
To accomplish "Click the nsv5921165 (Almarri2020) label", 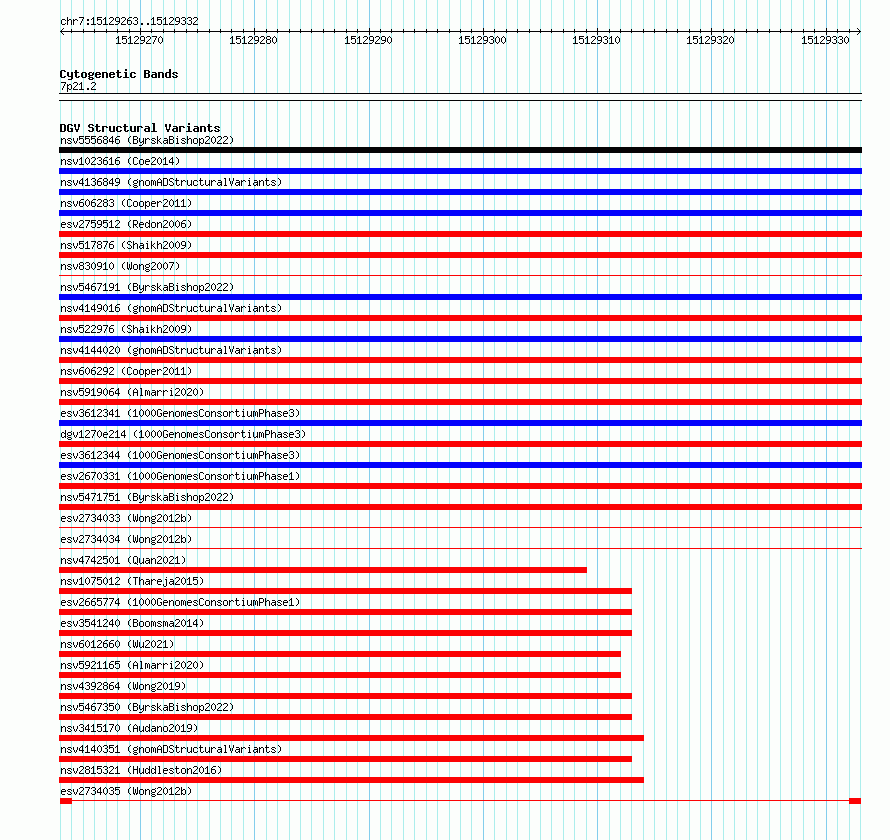I will [132, 665].
